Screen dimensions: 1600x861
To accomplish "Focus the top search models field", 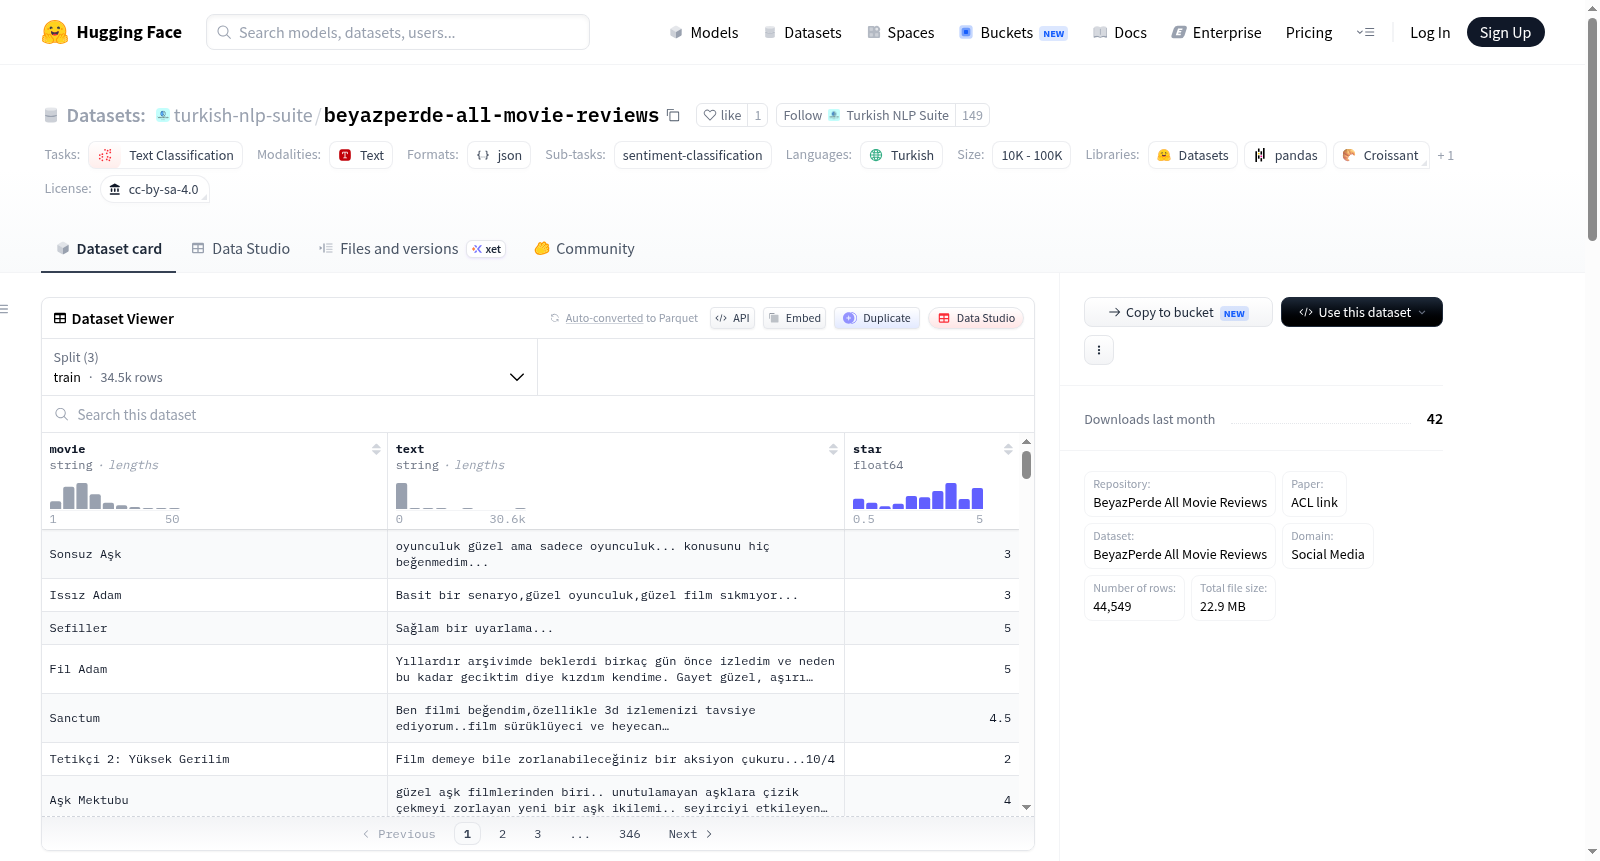I will [398, 32].
